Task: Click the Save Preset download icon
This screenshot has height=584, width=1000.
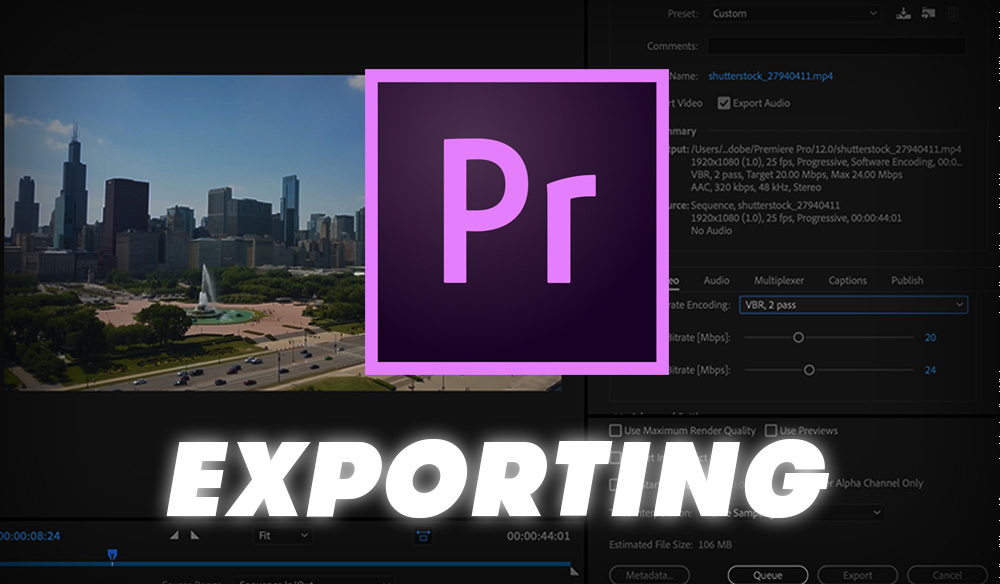Action: click(x=903, y=13)
